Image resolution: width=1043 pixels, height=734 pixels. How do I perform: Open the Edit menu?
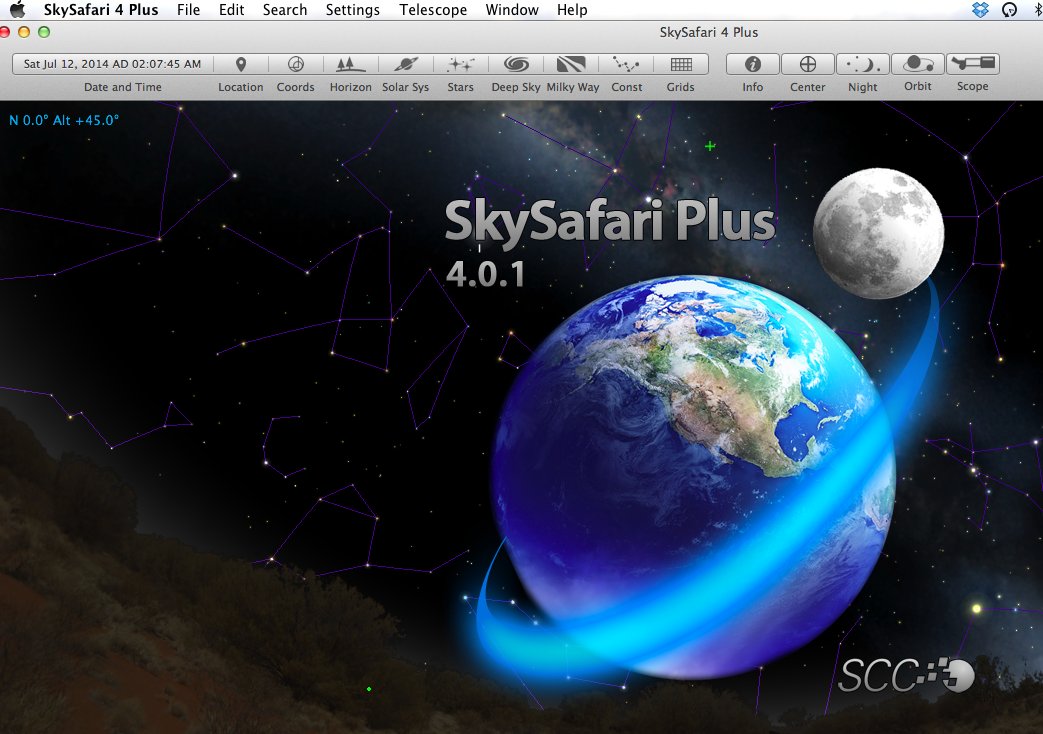(x=231, y=10)
